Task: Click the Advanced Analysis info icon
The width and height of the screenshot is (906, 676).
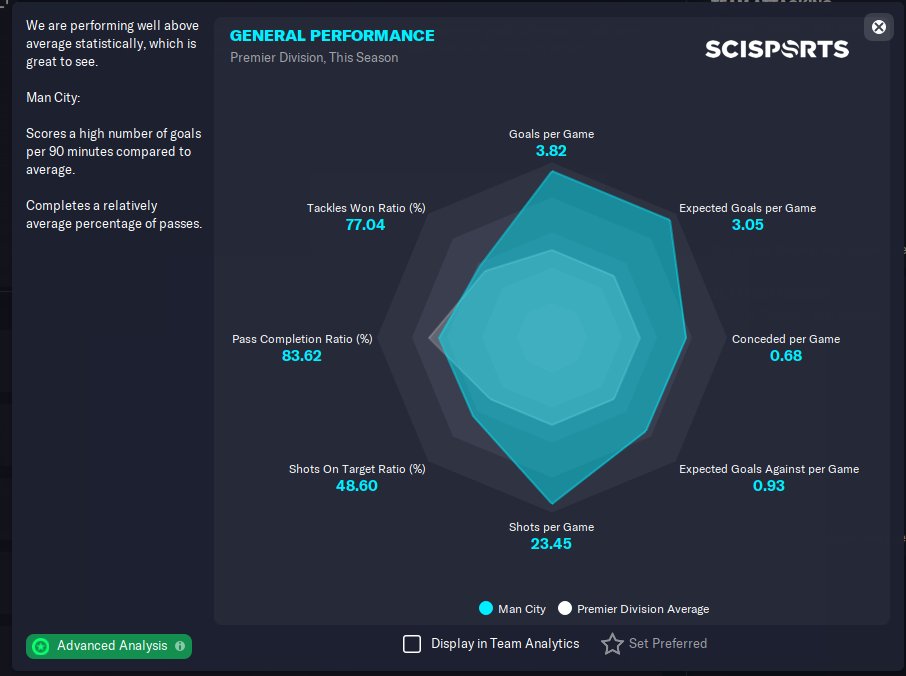Action: [x=180, y=646]
